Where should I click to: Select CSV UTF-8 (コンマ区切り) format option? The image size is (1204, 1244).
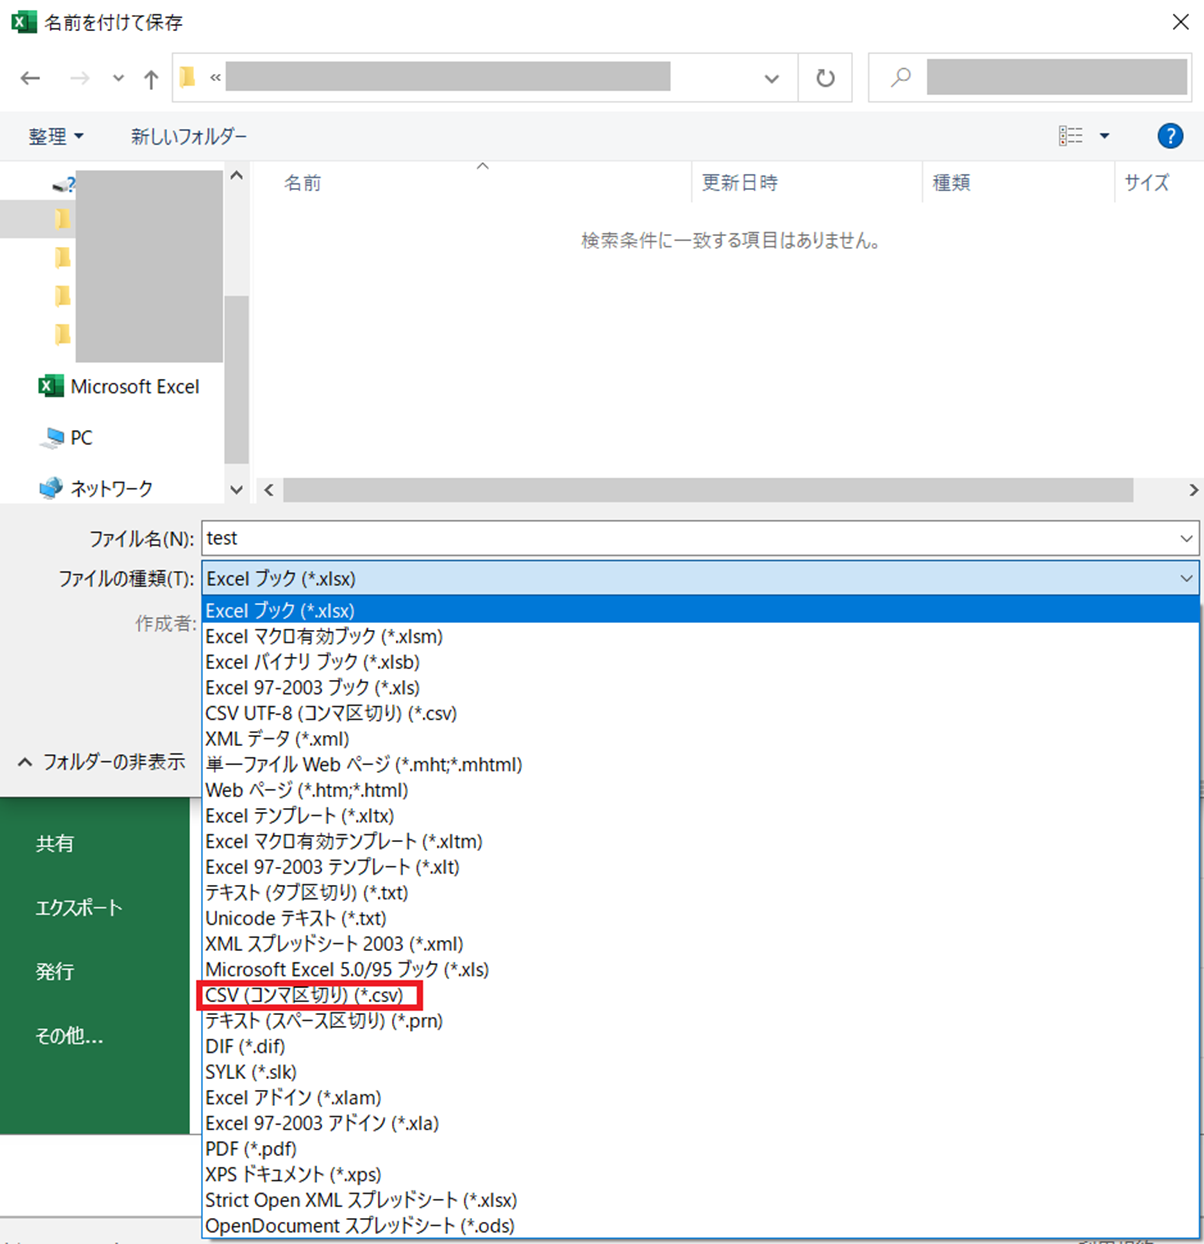pos(330,714)
